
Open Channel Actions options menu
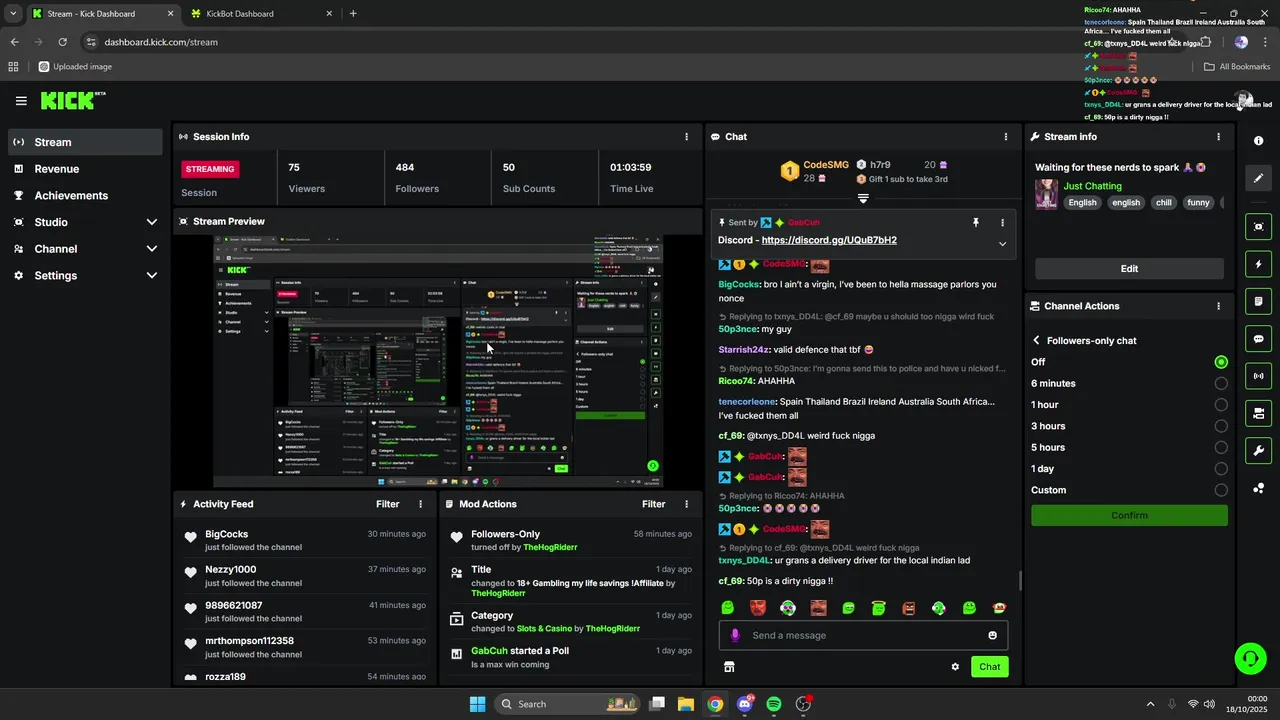tap(1218, 306)
